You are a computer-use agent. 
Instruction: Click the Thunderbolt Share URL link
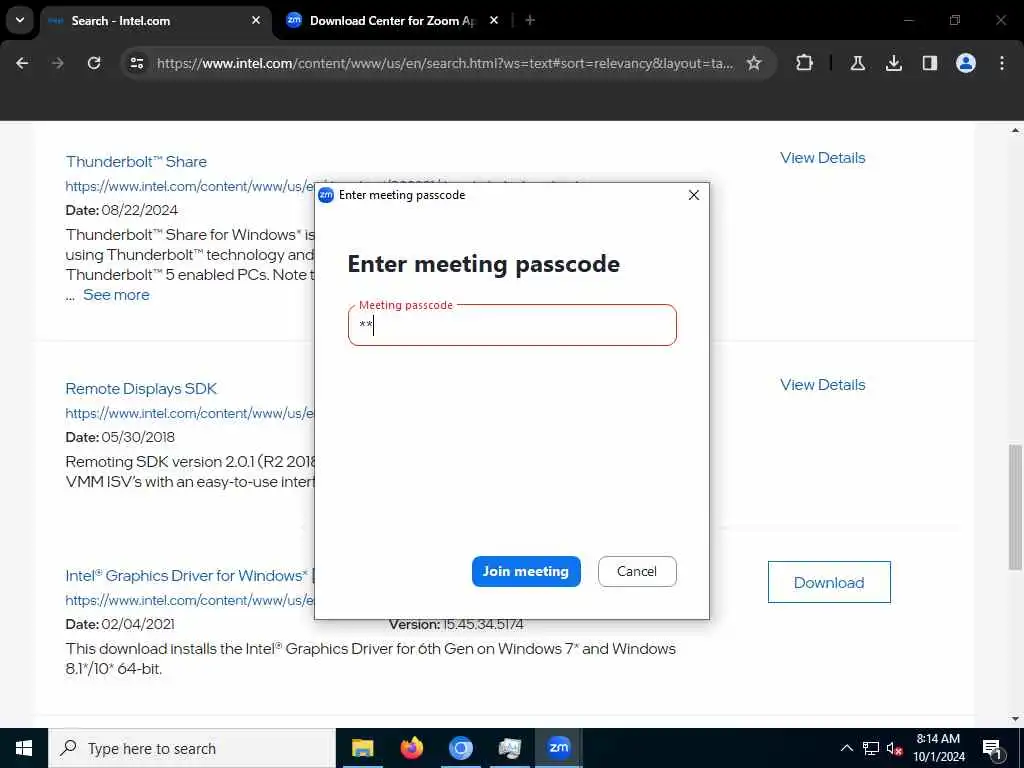click(189, 186)
